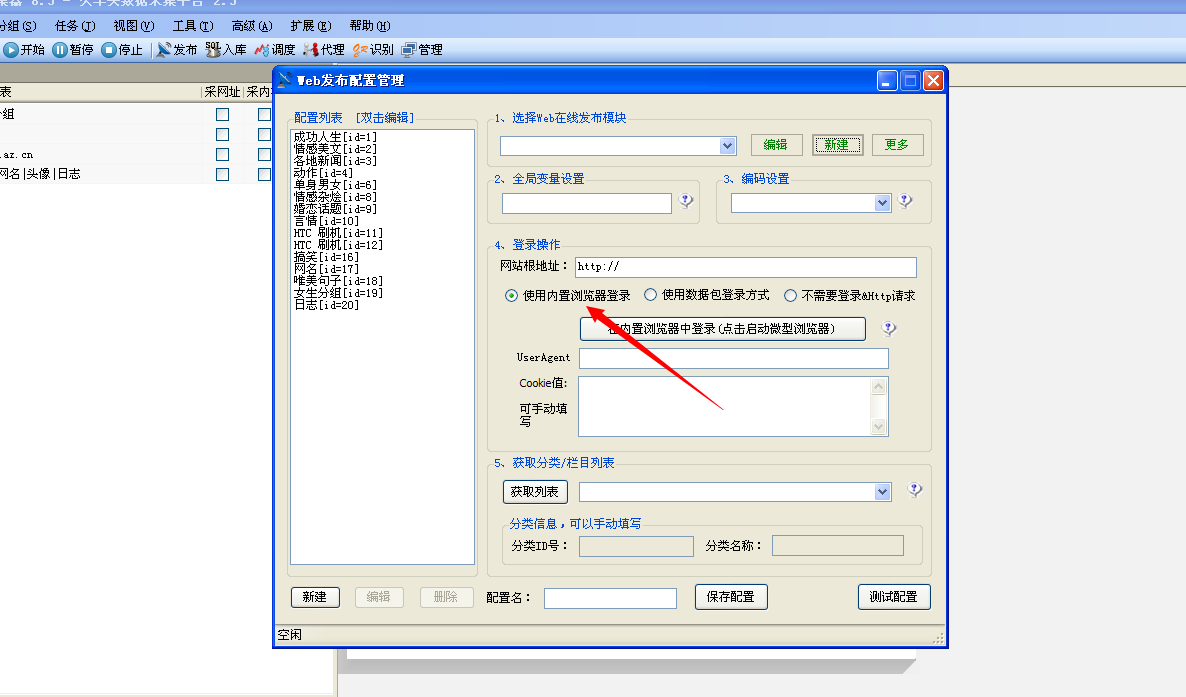1186x697 pixels.
Task: Tick 采网址 checkbox in 网名|头像|日志 row
Action: click(222, 174)
